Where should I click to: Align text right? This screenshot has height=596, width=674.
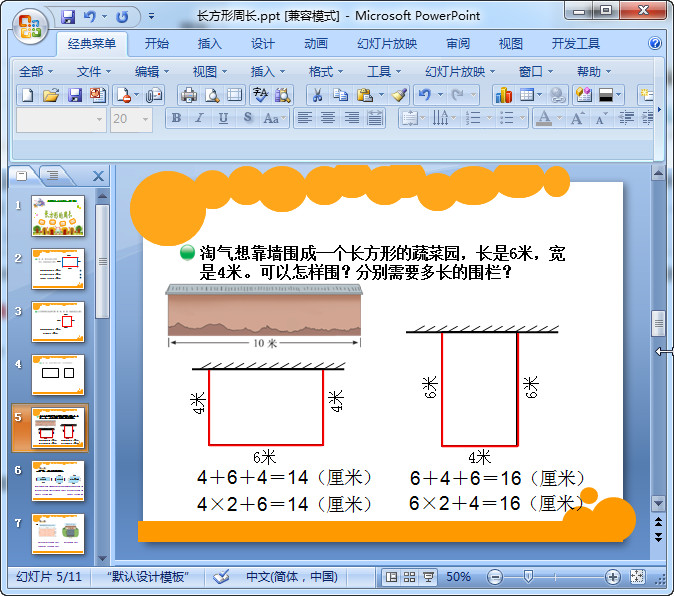click(x=352, y=118)
